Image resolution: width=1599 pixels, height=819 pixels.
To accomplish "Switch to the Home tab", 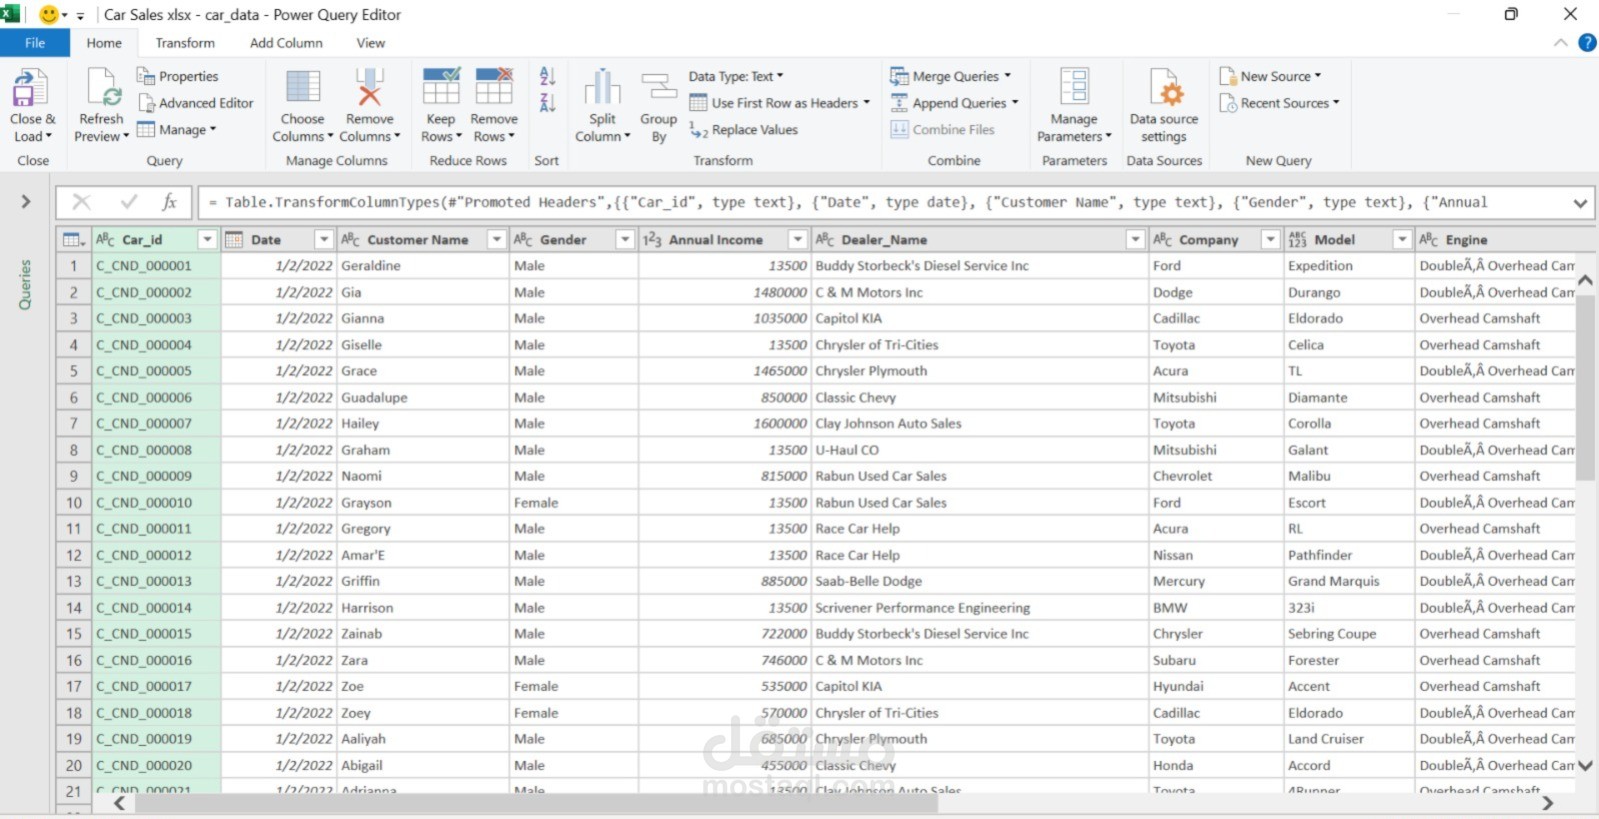I will coord(104,43).
